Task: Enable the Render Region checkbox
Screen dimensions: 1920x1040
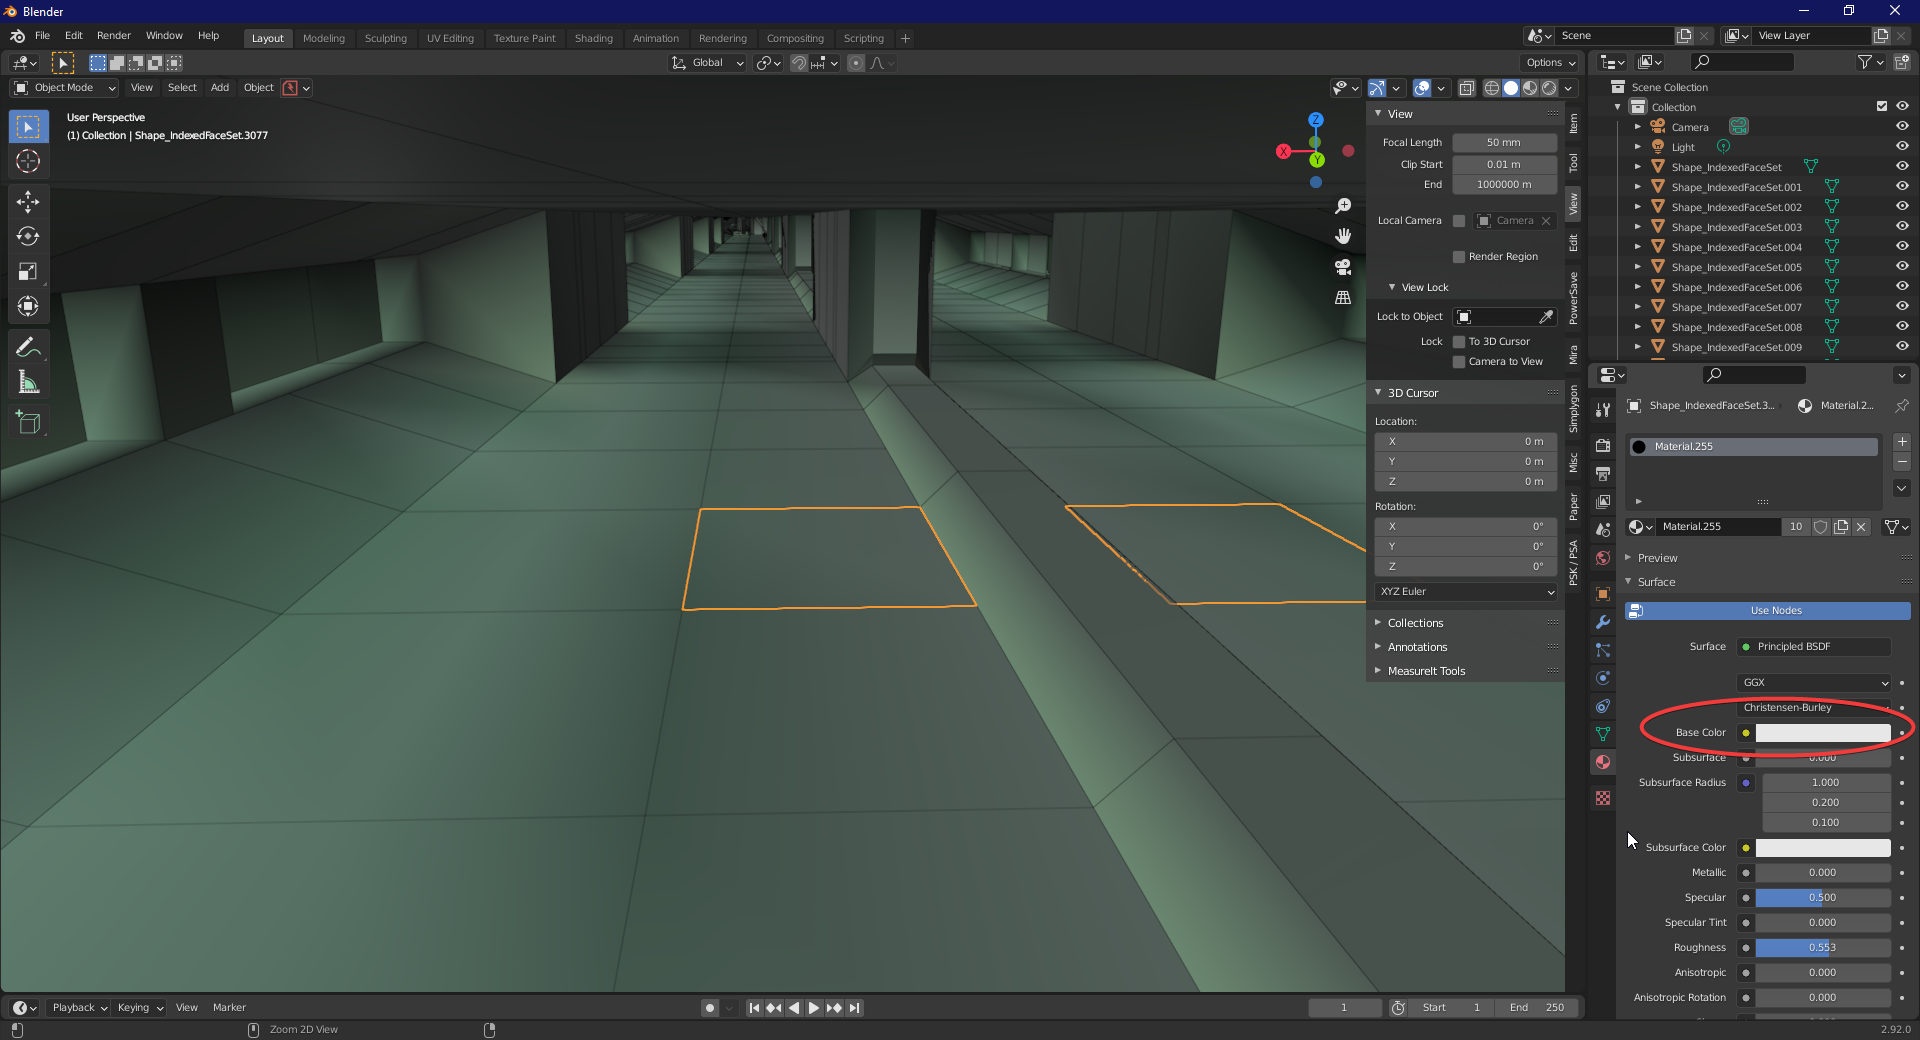Action: (1459, 257)
